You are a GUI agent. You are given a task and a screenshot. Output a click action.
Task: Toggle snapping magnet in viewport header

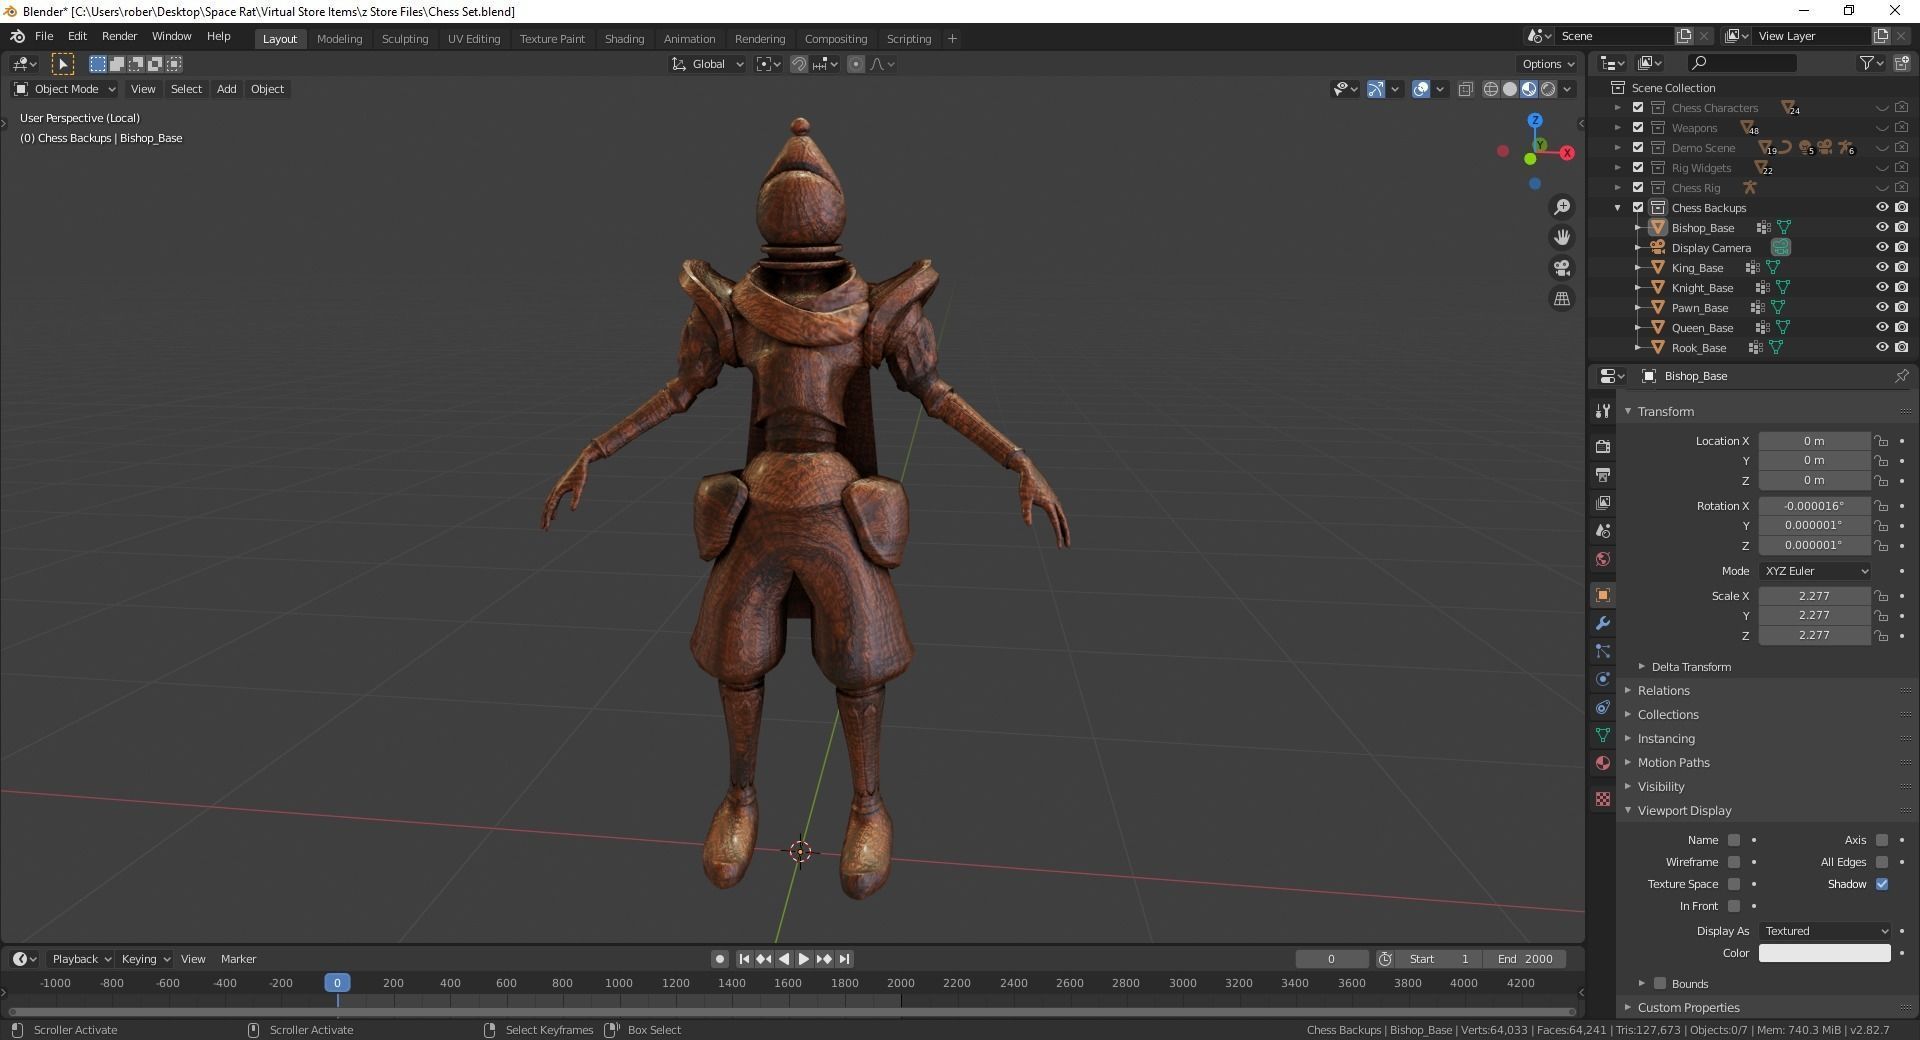tap(799, 64)
